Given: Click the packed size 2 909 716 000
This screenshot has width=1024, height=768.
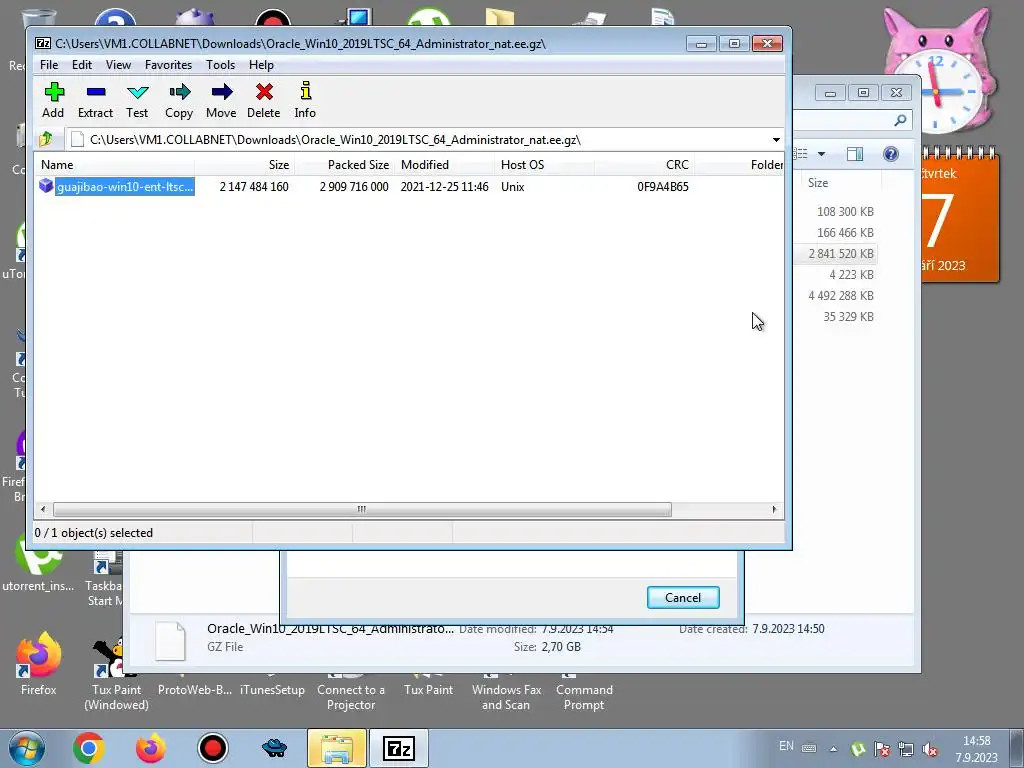Looking at the screenshot, I should pyautogui.click(x=354, y=187).
